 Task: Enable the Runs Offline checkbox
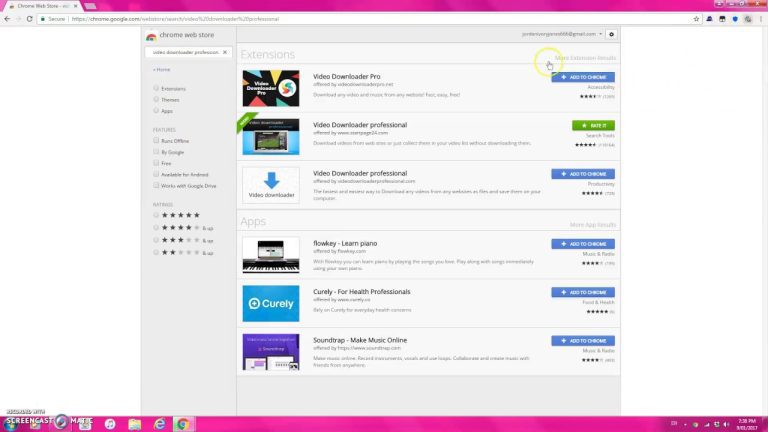coord(156,140)
